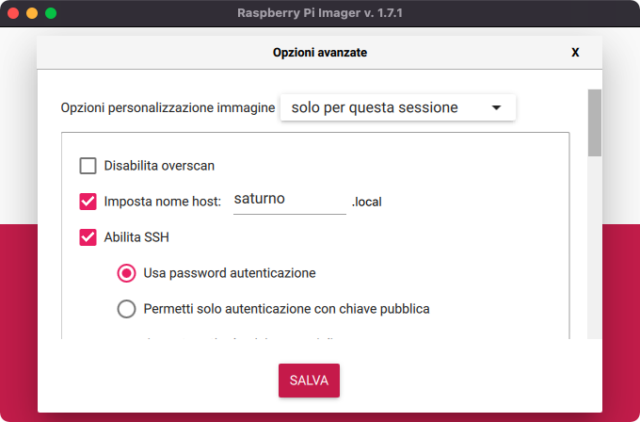Maximize the window using the green button
Screen dimensions: 640x422
point(50,13)
